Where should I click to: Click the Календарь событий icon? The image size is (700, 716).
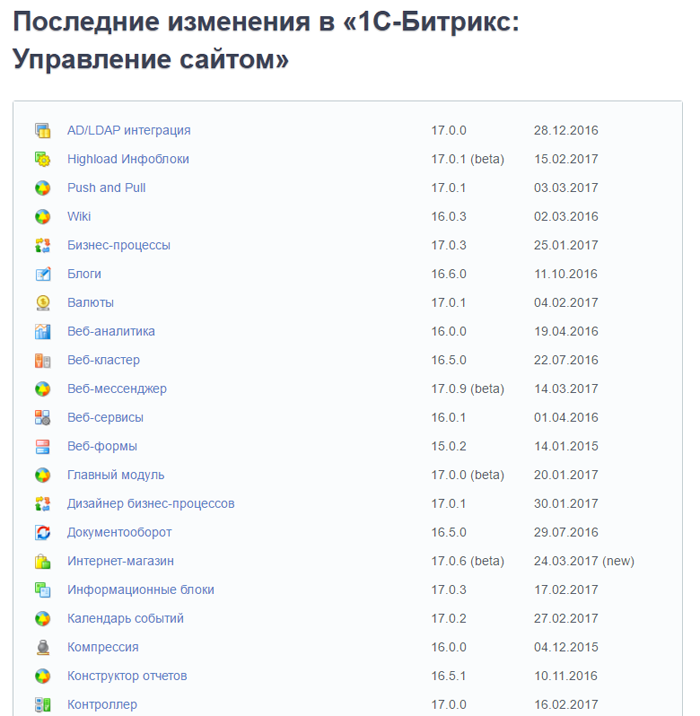43,619
